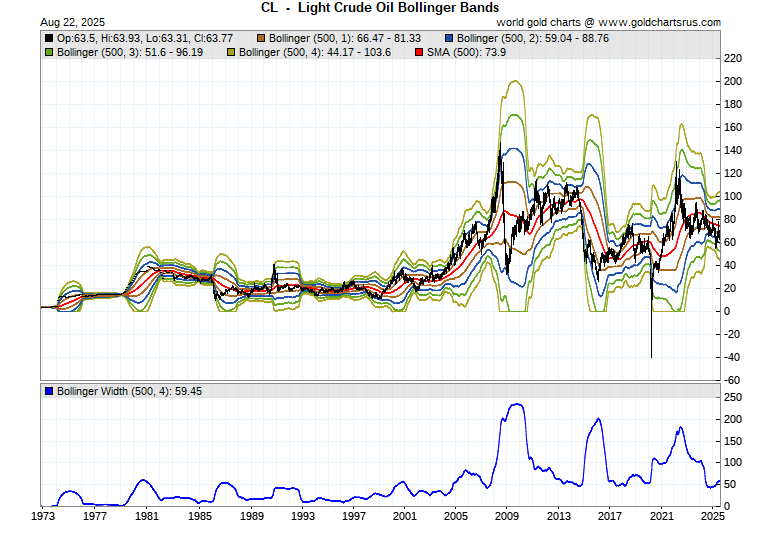Click the 1993 year label on the time axis

tap(303, 516)
